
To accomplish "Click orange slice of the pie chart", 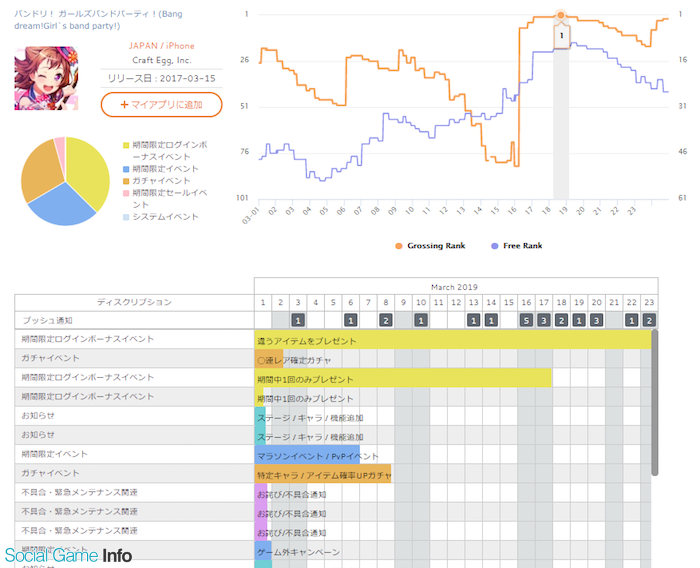I will (x=40, y=172).
